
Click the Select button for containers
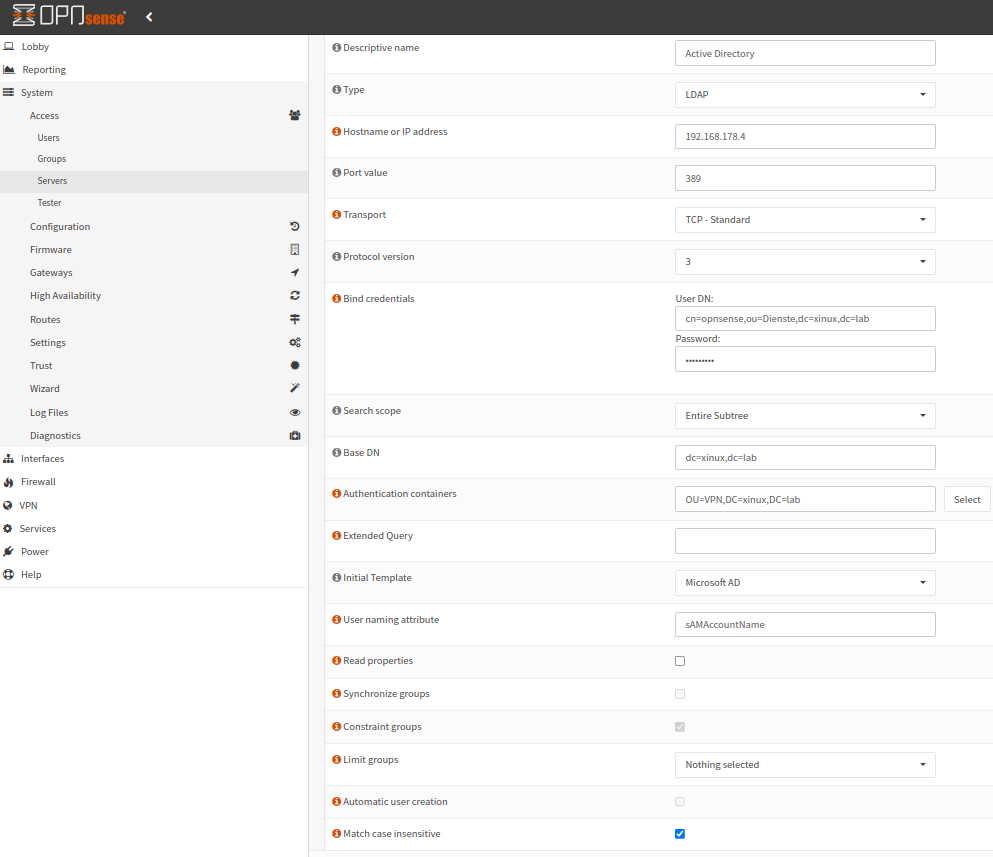pyautogui.click(x=966, y=499)
